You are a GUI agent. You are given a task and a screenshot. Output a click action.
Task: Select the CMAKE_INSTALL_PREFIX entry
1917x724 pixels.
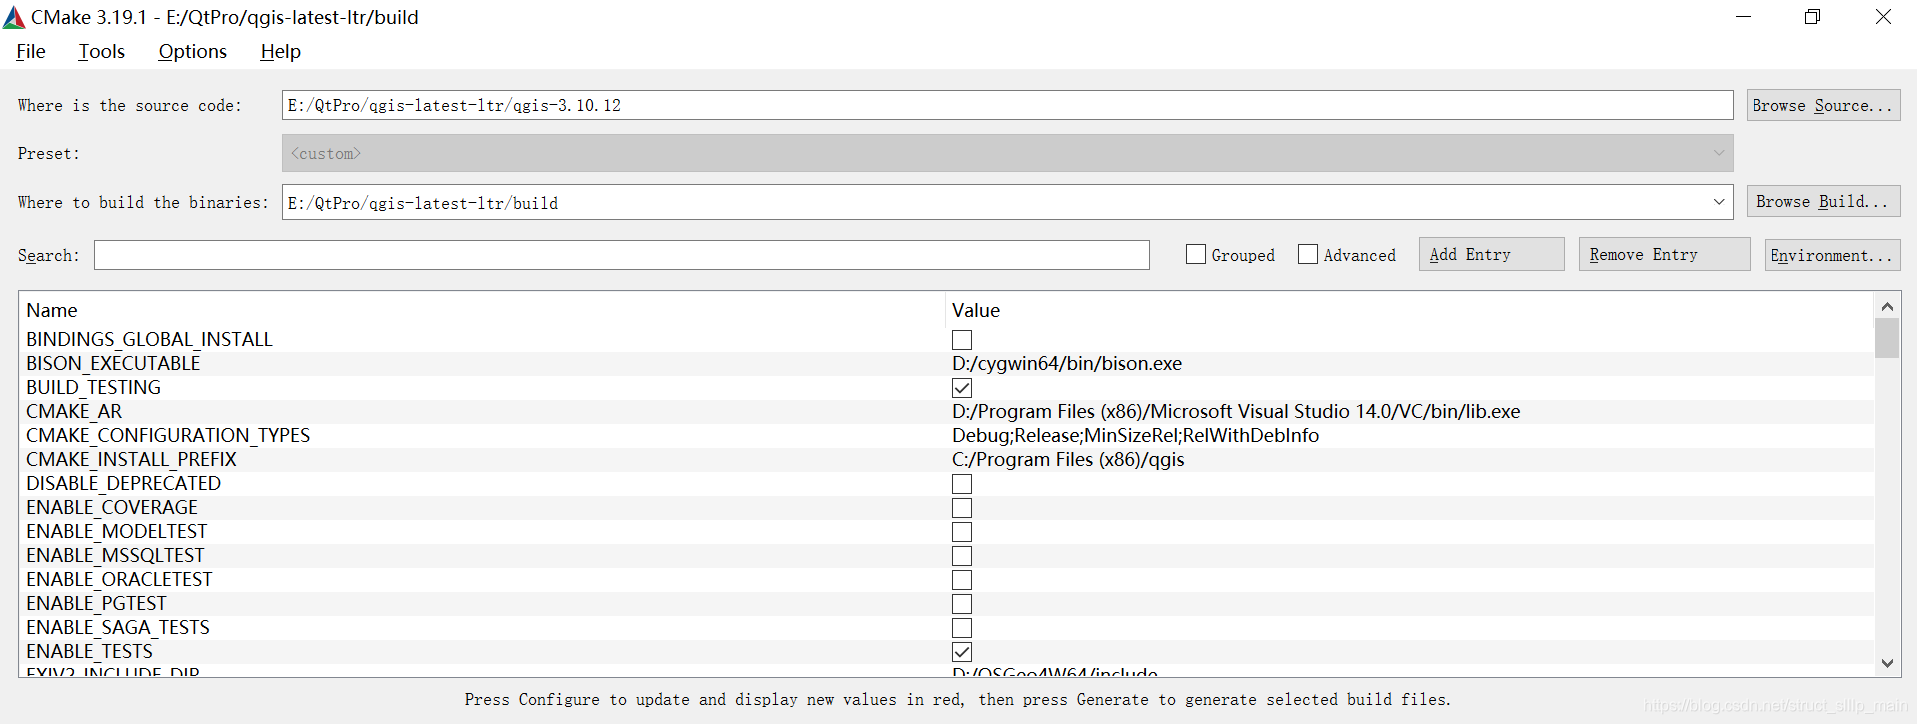[131, 459]
